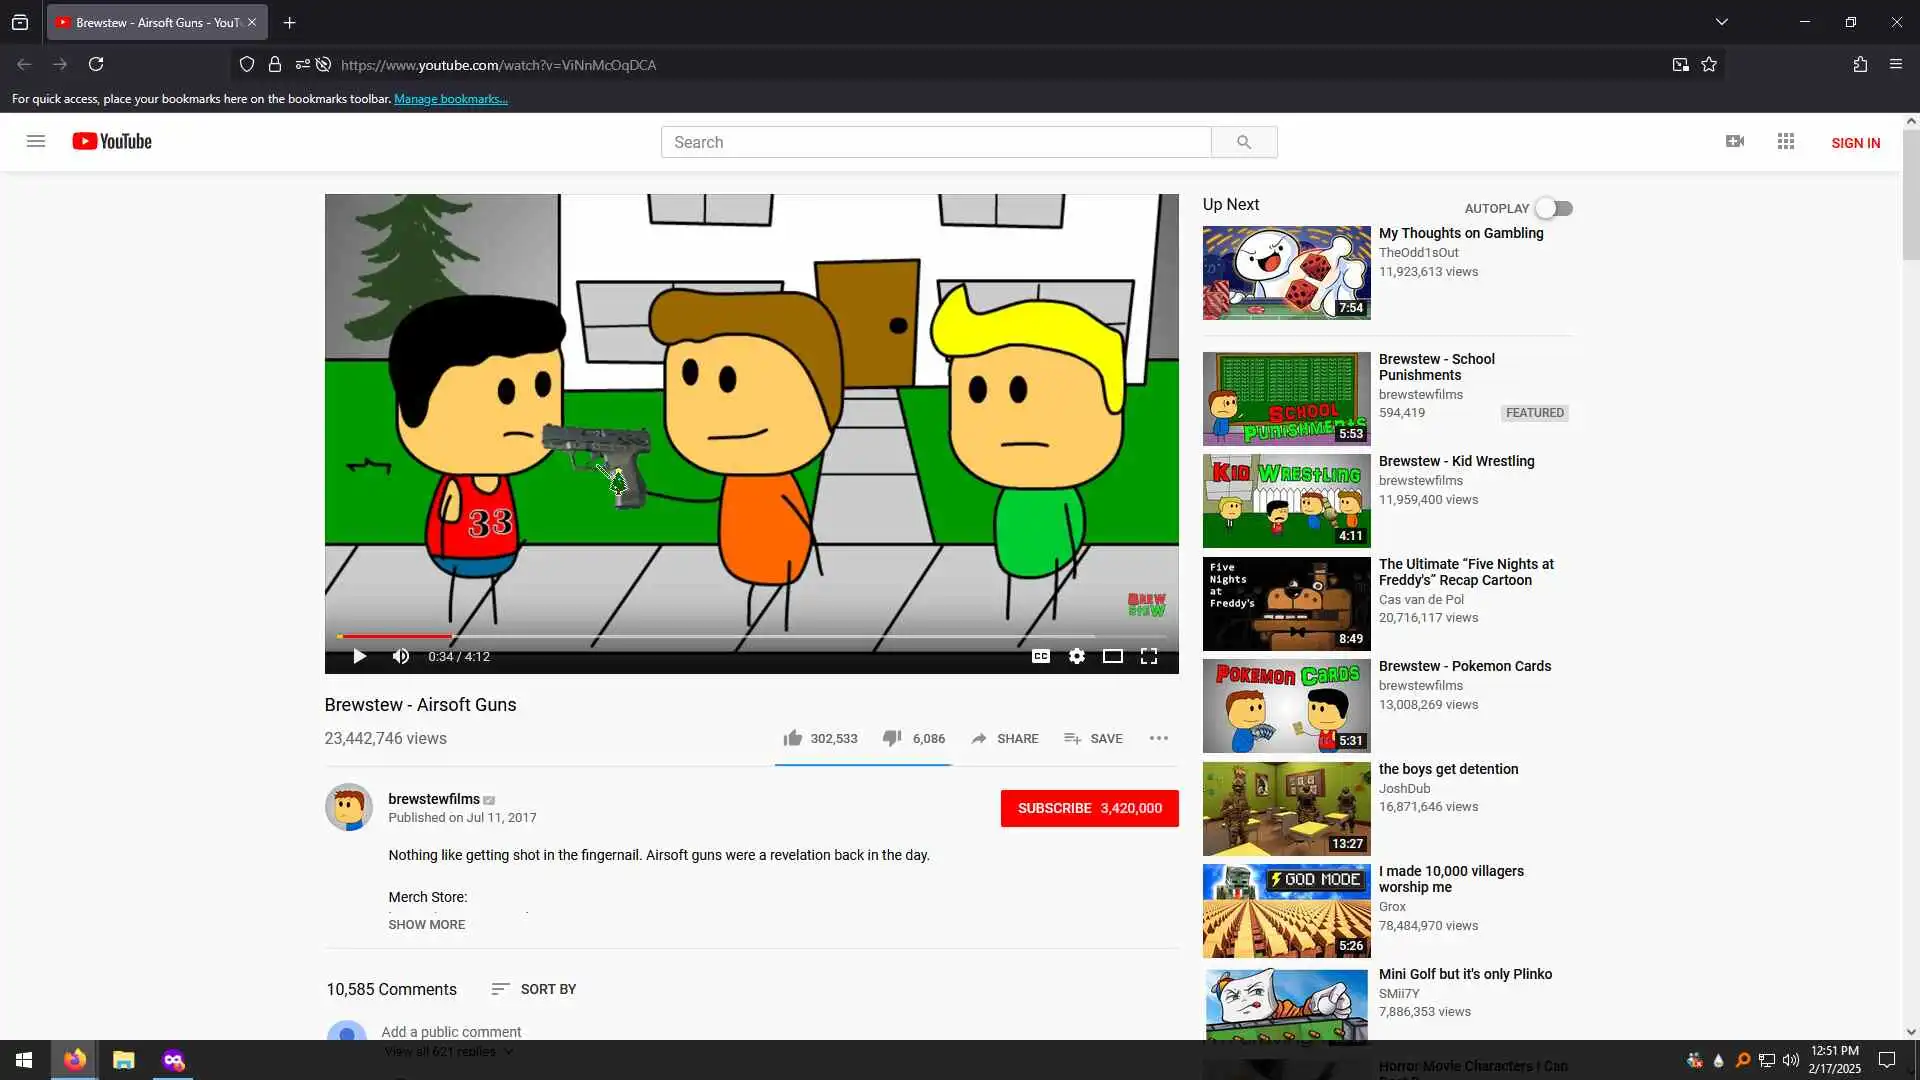Switch video to theater mode

[1112, 656]
